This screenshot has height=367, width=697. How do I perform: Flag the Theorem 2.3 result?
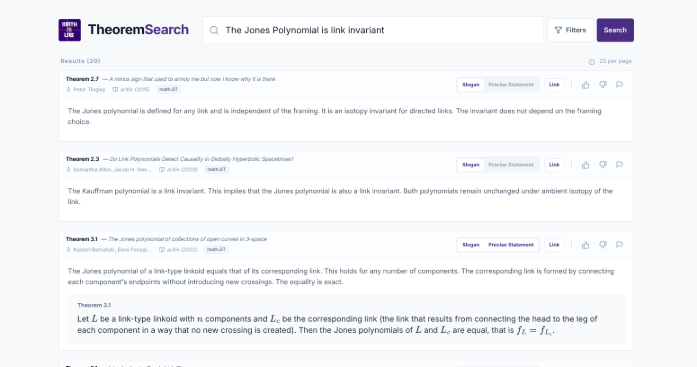click(x=619, y=165)
